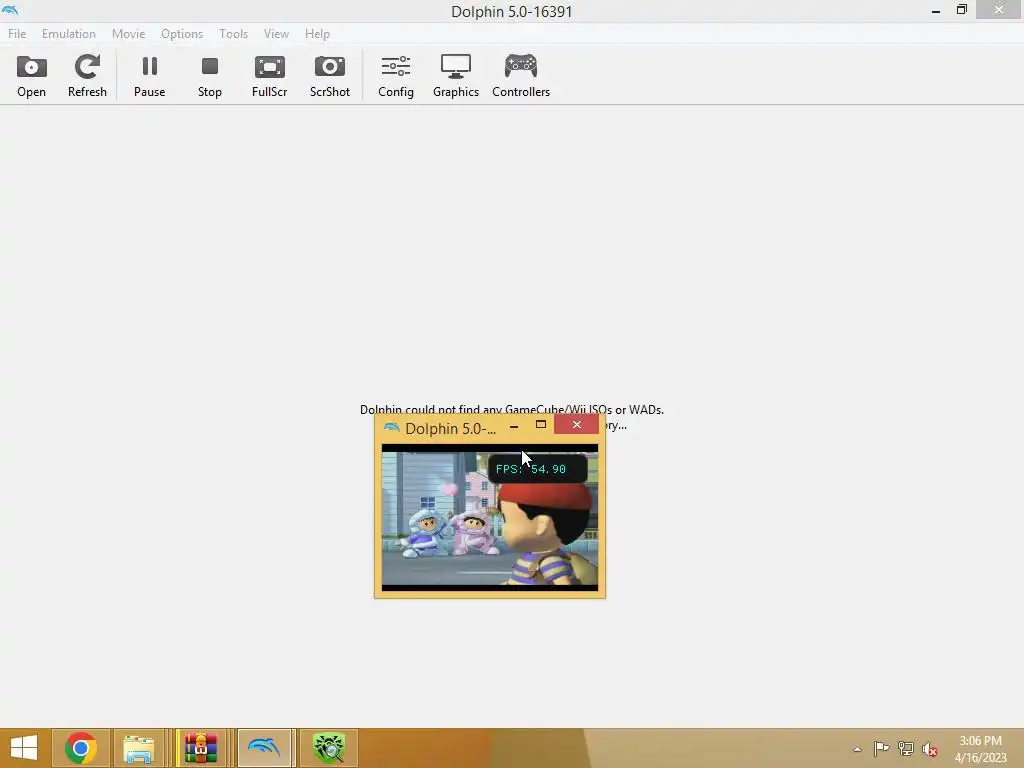Image resolution: width=1024 pixels, height=768 pixels.
Task: Switch to Dolphin in taskbar
Action: click(264, 748)
